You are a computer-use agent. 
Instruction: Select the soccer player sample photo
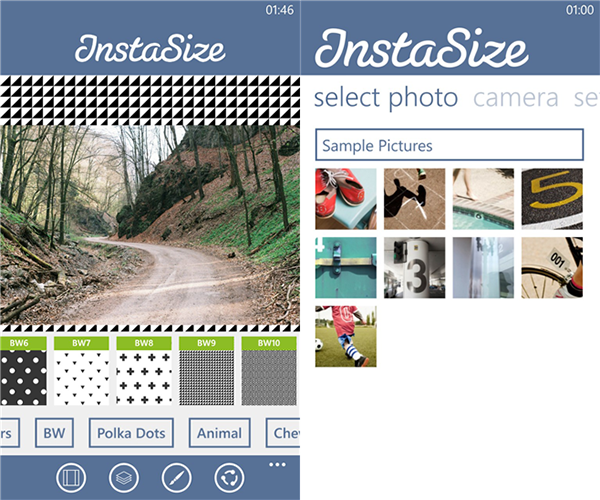[346, 336]
